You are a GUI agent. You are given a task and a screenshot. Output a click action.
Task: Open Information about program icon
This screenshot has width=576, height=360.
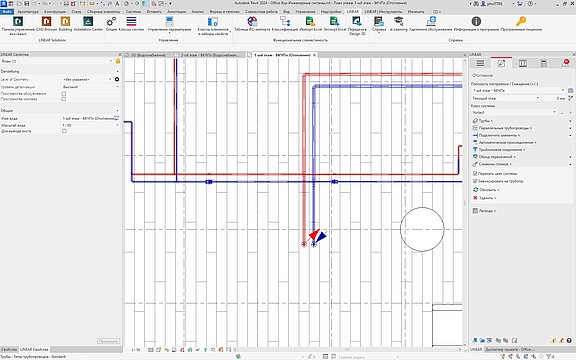(476, 24)
